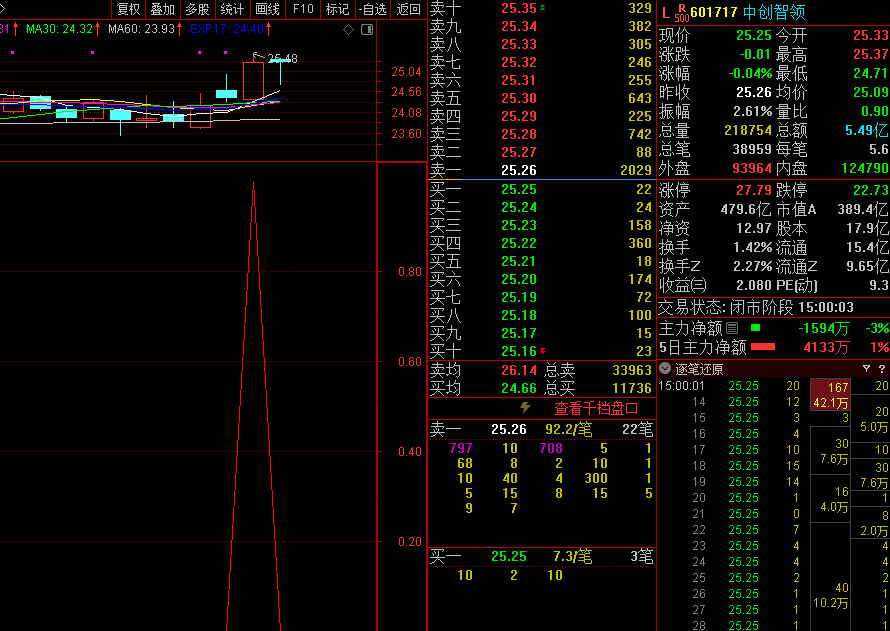Click the question mark help icon
The image size is (890, 631).
881,368
